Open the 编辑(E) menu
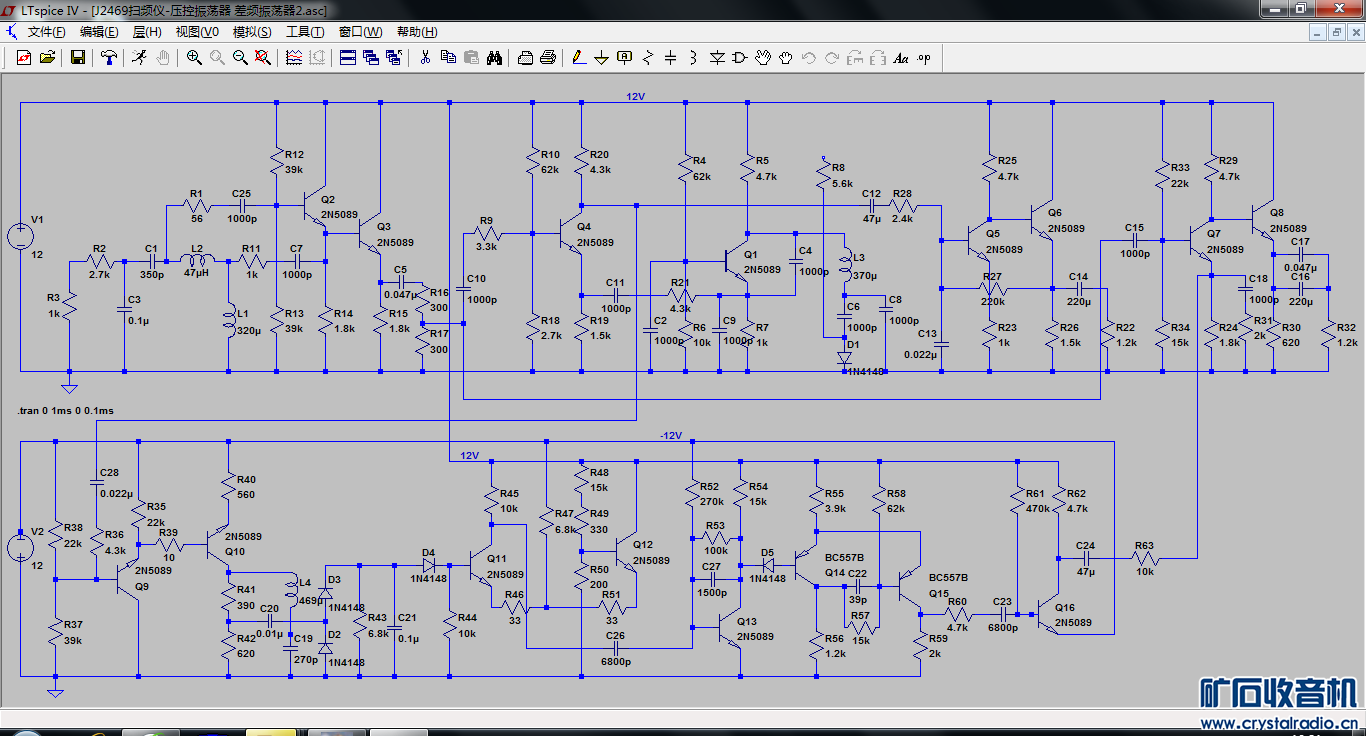This screenshot has width=1366, height=736. point(100,32)
